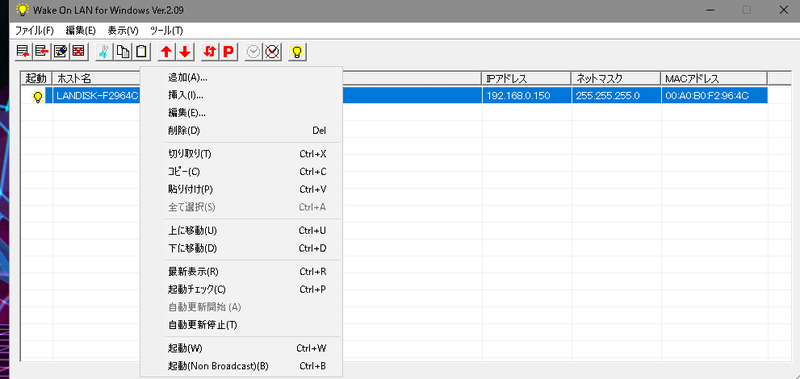Choose 切り取り(T) from context menu
The width and height of the screenshot is (800, 379).
point(241,154)
